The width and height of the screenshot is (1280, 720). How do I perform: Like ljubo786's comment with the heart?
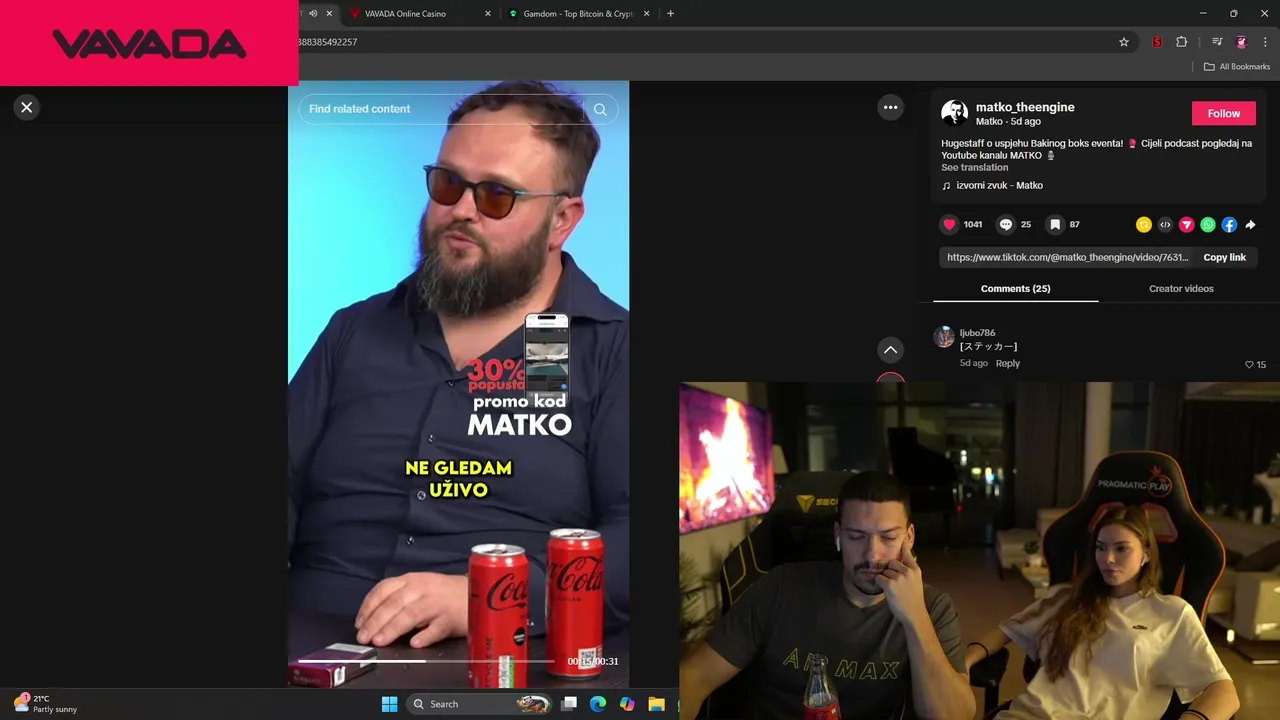pos(1249,365)
